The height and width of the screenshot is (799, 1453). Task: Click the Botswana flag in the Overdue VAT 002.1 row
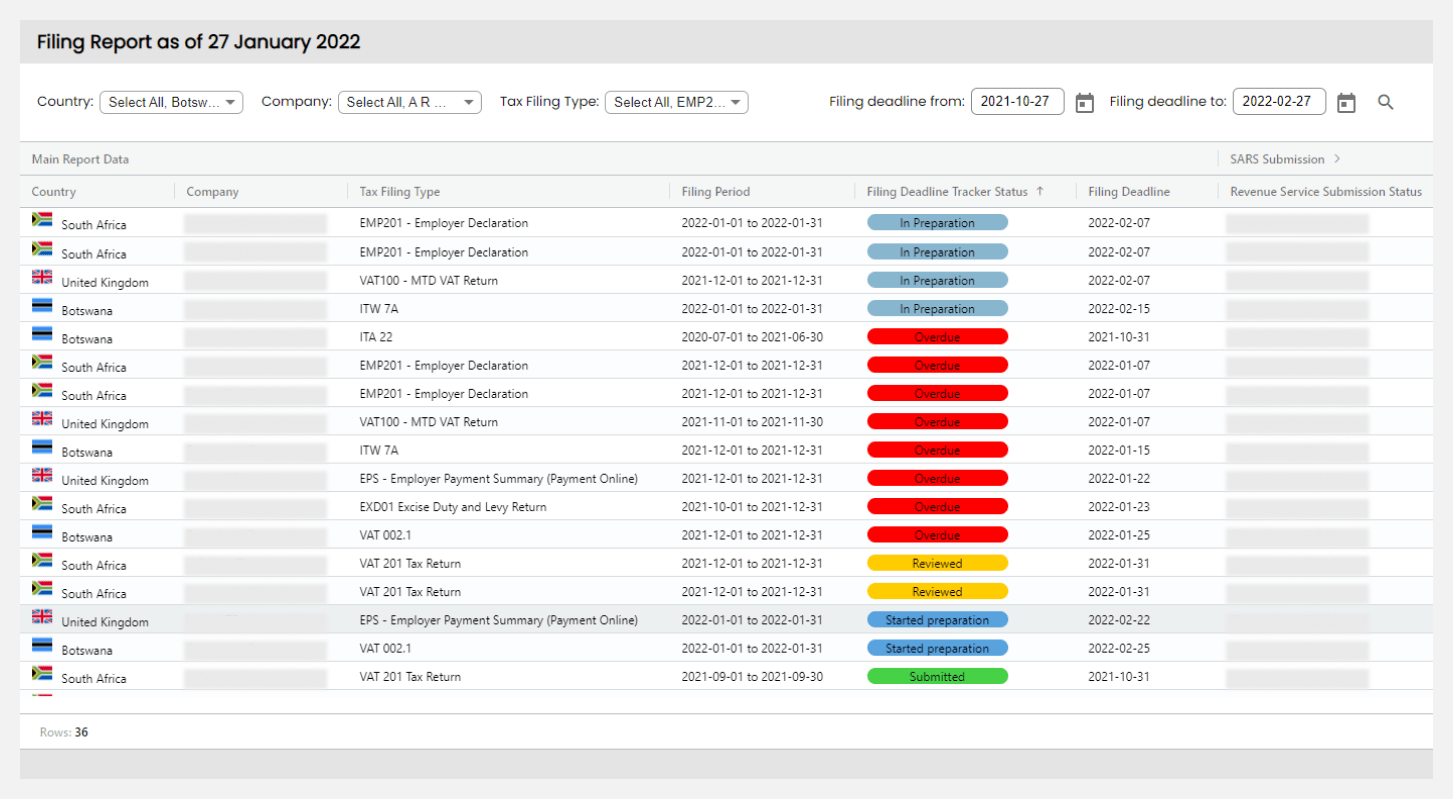[x=42, y=531]
